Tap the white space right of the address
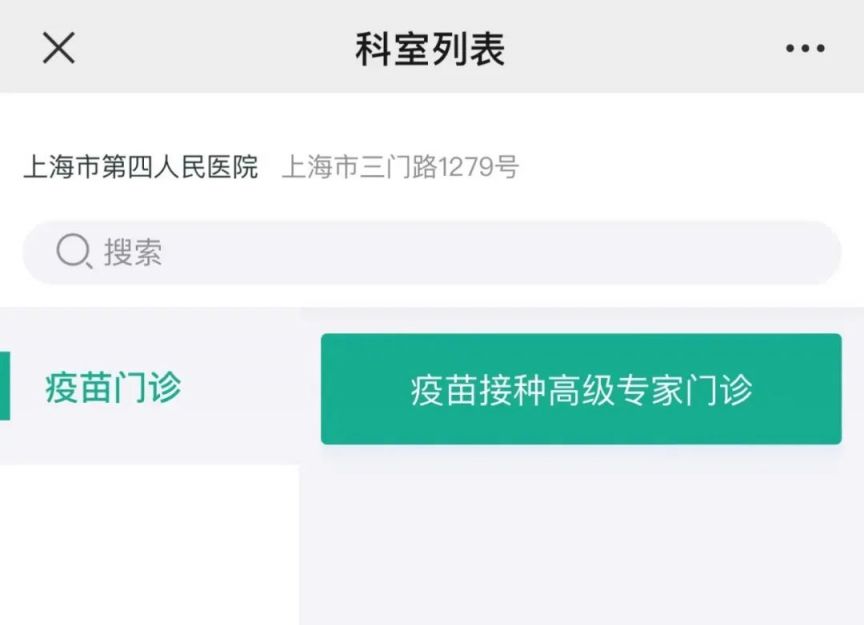Viewport: 864px width, 625px height. pos(689,166)
